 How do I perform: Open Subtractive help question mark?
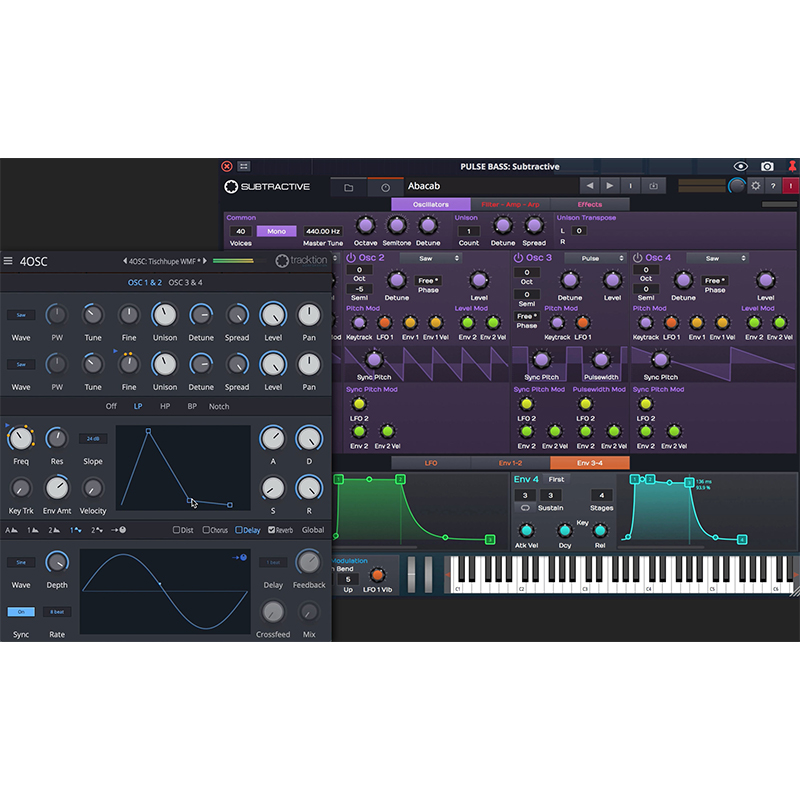[x=773, y=186]
